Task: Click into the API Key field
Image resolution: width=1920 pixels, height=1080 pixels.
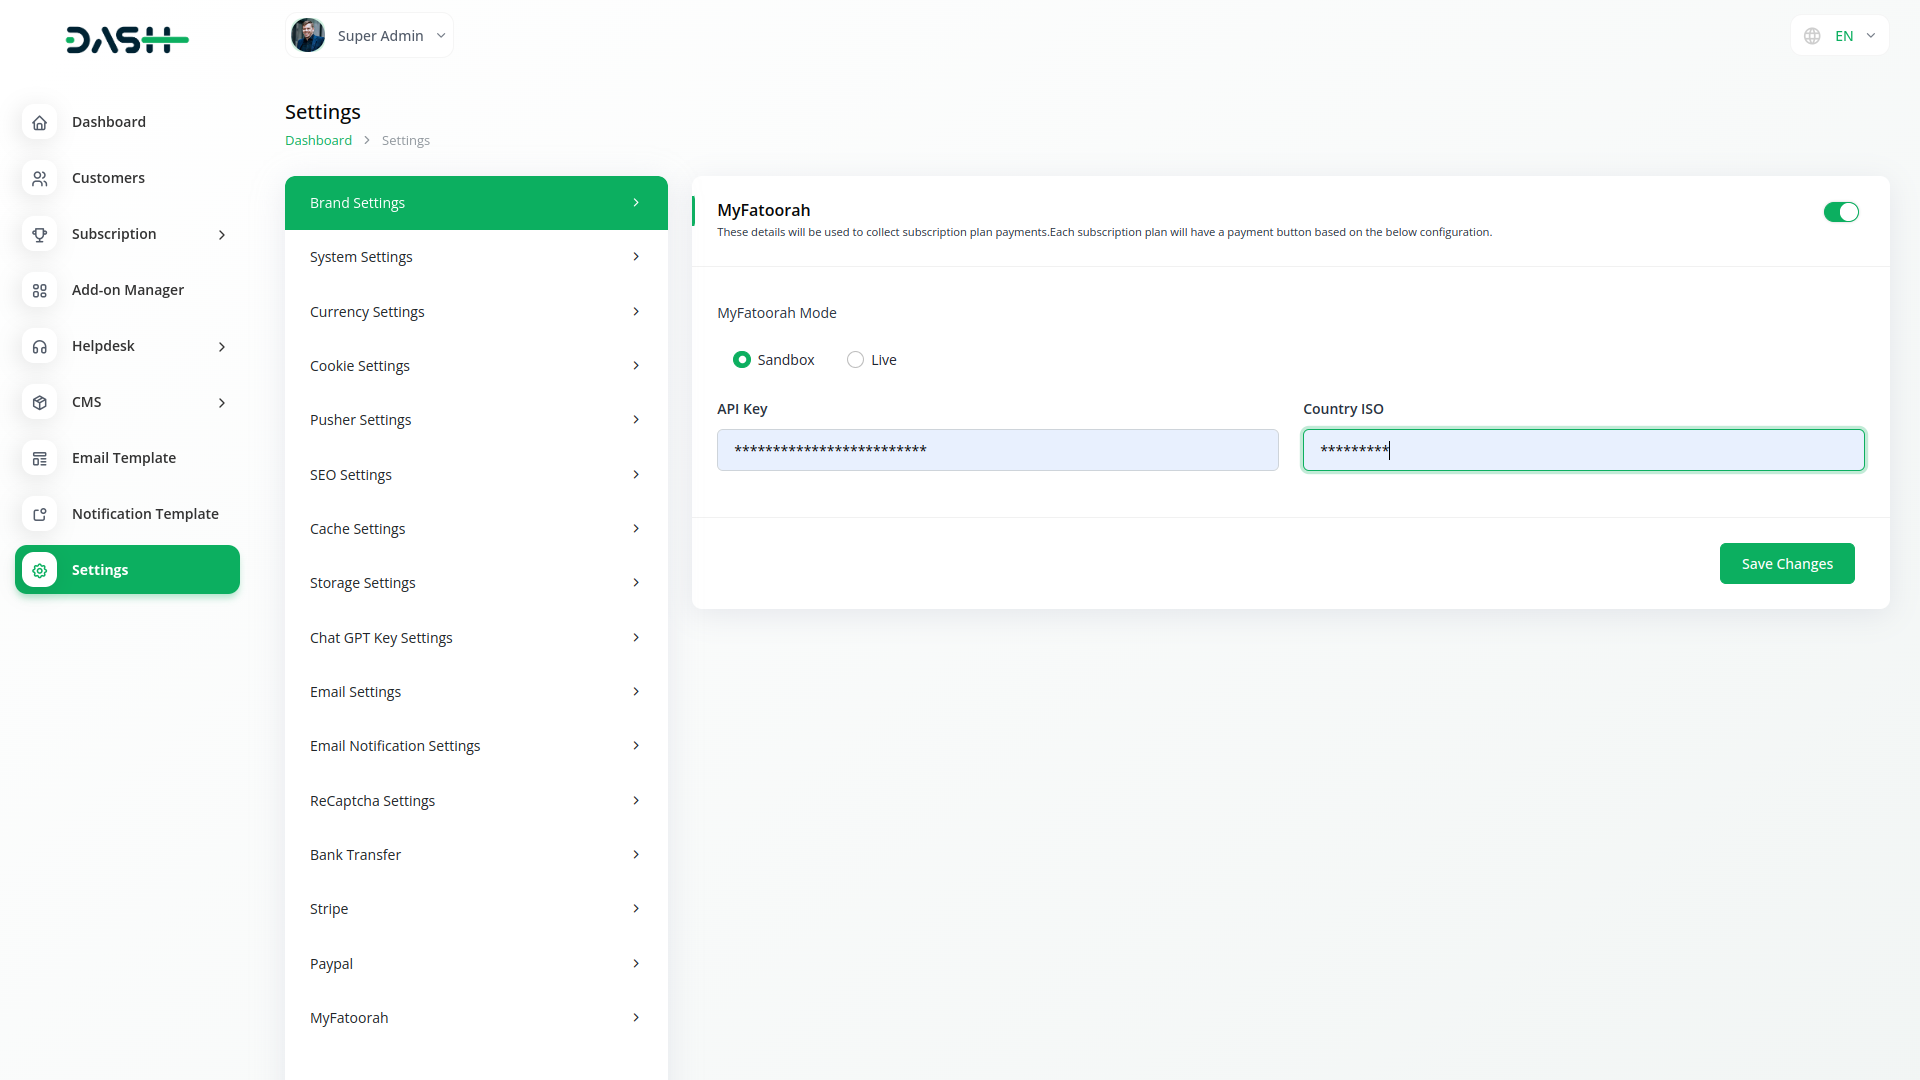Action: pos(997,450)
